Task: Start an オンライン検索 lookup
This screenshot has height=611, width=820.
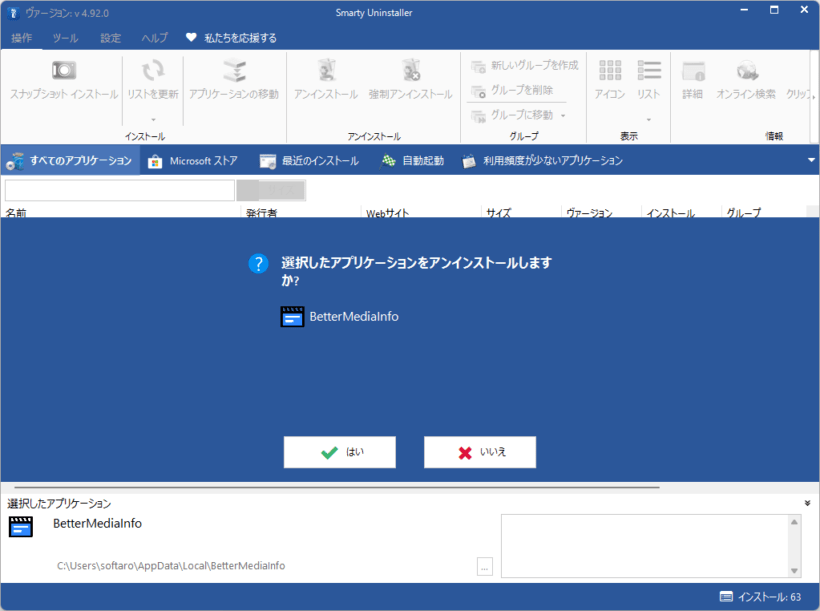Action: [745, 80]
